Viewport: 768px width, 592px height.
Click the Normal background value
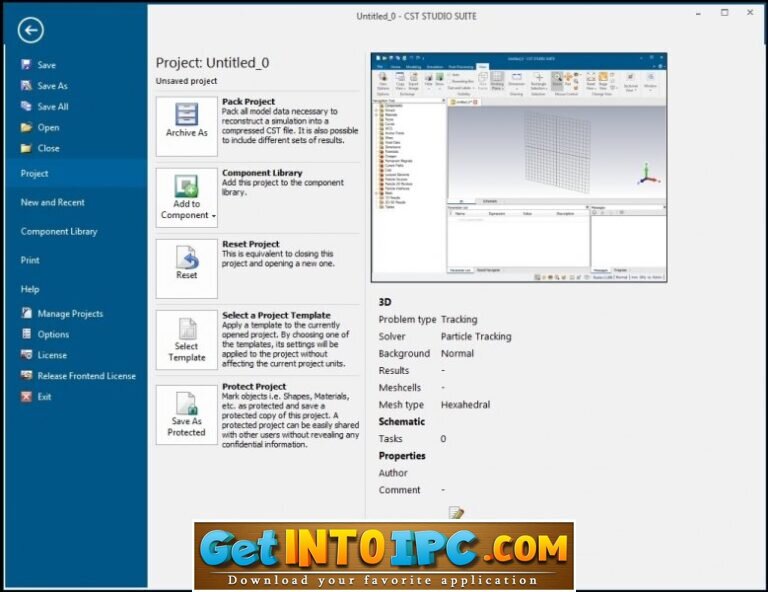[457, 354]
